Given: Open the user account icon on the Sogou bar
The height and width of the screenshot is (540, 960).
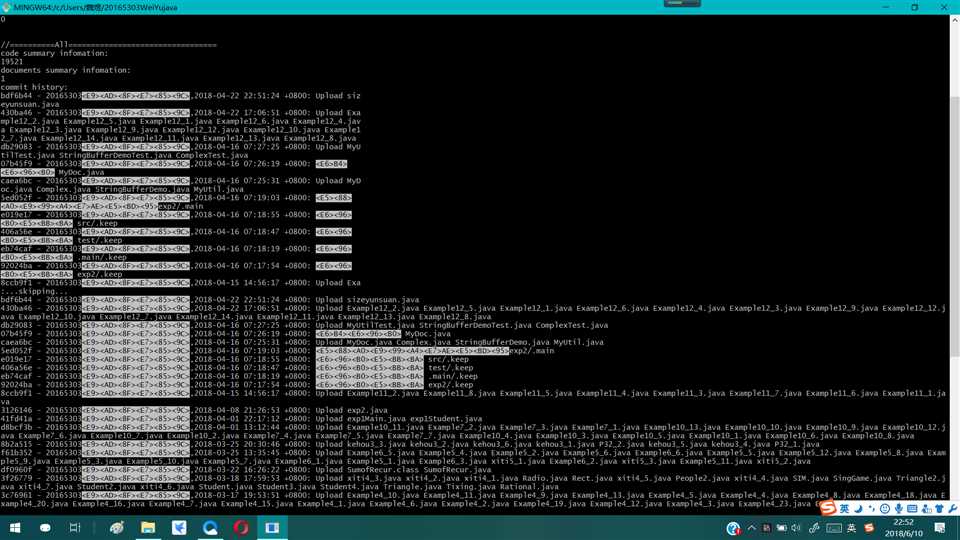Looking at the screenshot, I should 926,509.
